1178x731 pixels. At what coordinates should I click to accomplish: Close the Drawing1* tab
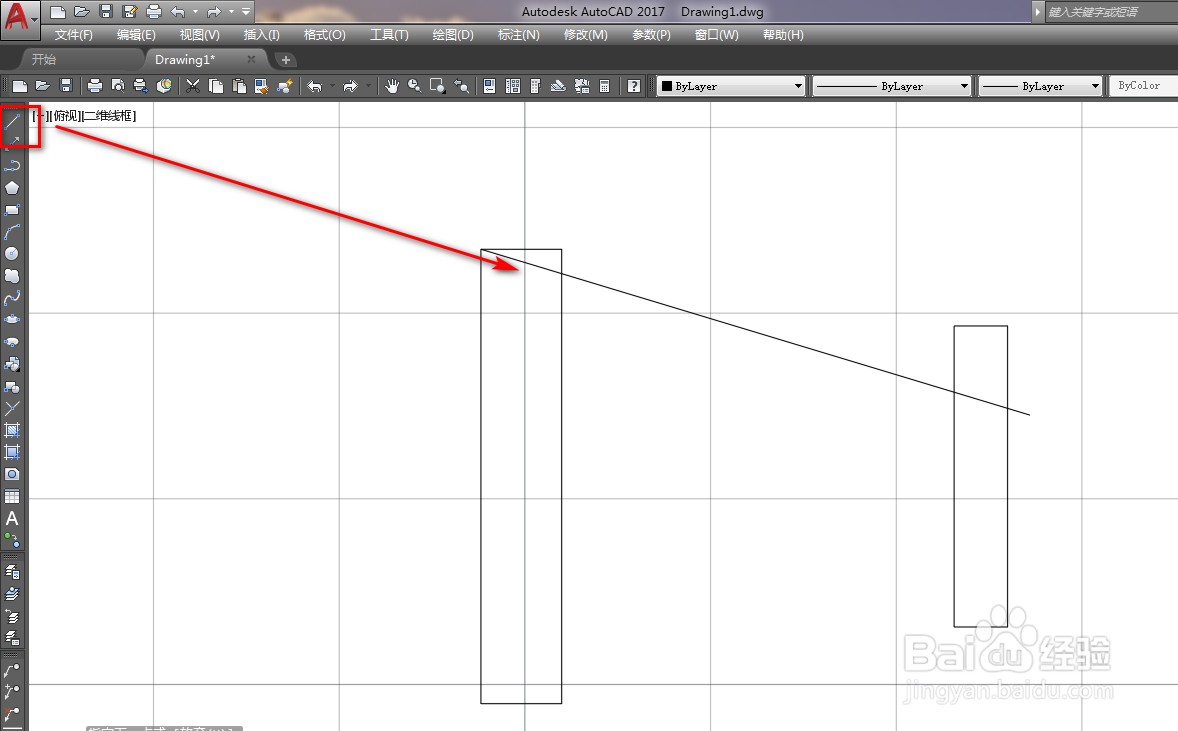coord(251,59)
